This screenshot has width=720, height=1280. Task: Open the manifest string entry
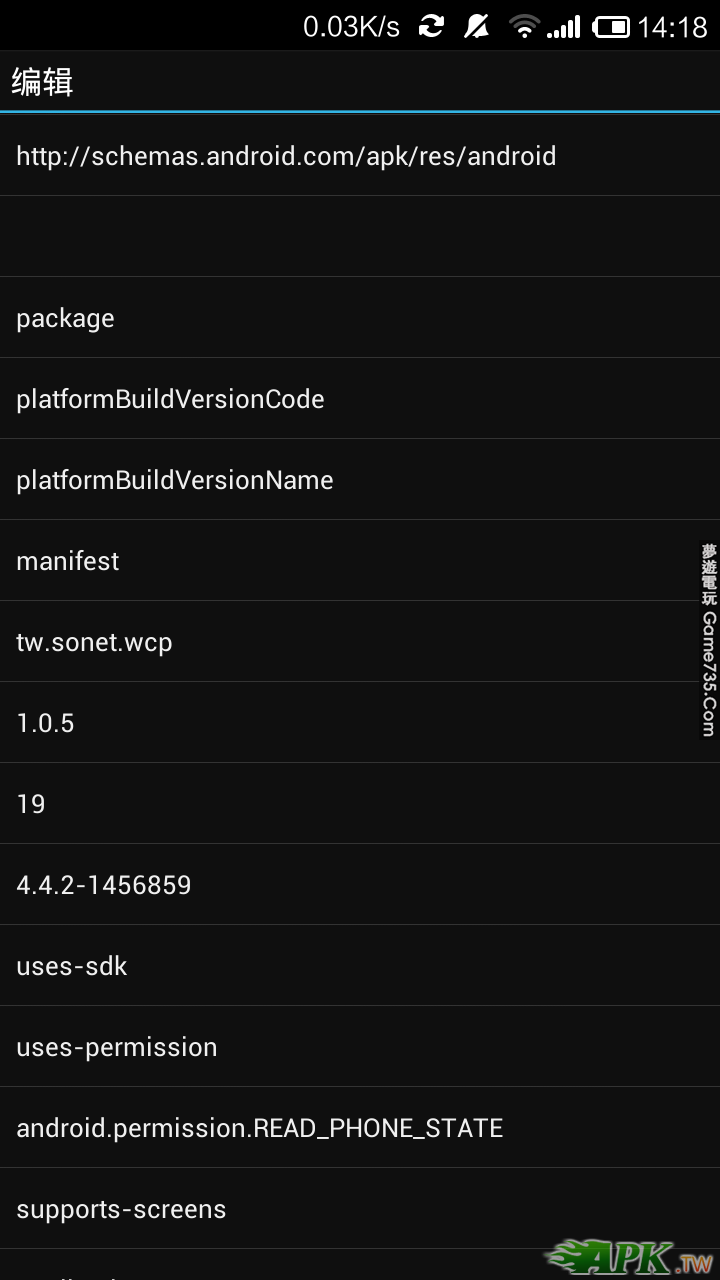68,561
